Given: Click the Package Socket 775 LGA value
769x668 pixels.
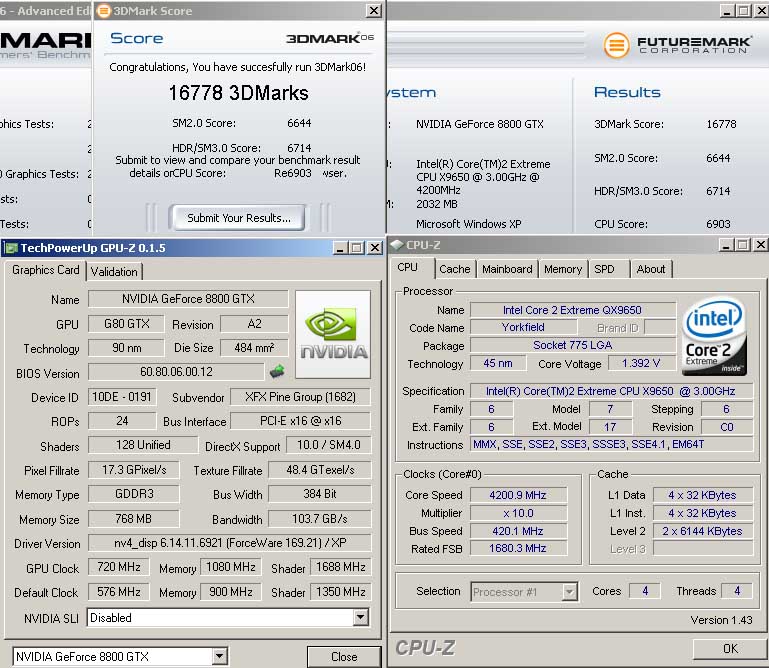Looking at the screenshot, I should (572, 345).
